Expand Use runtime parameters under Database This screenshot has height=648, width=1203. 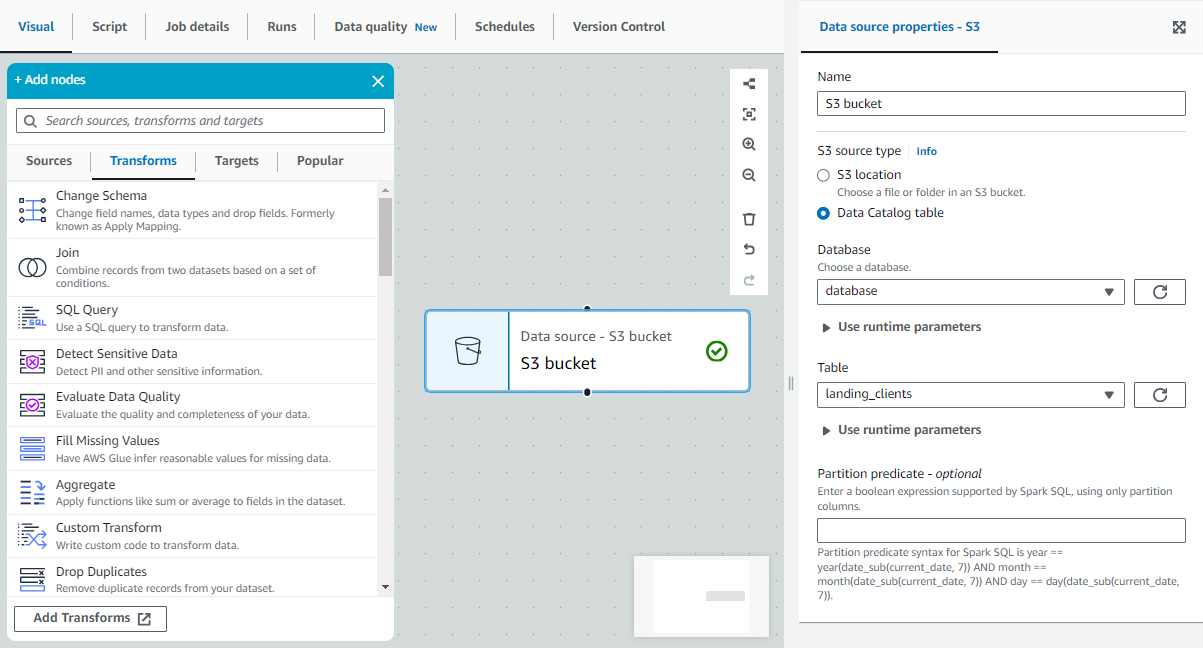tap(900, 327)
